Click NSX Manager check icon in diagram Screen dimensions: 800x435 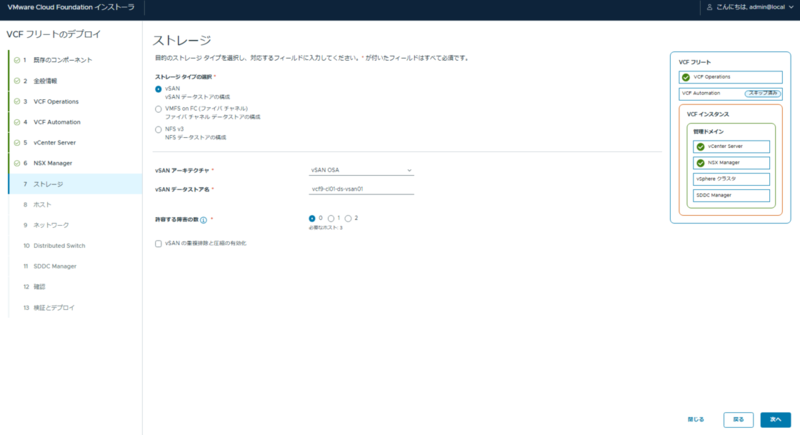point(701,163)
